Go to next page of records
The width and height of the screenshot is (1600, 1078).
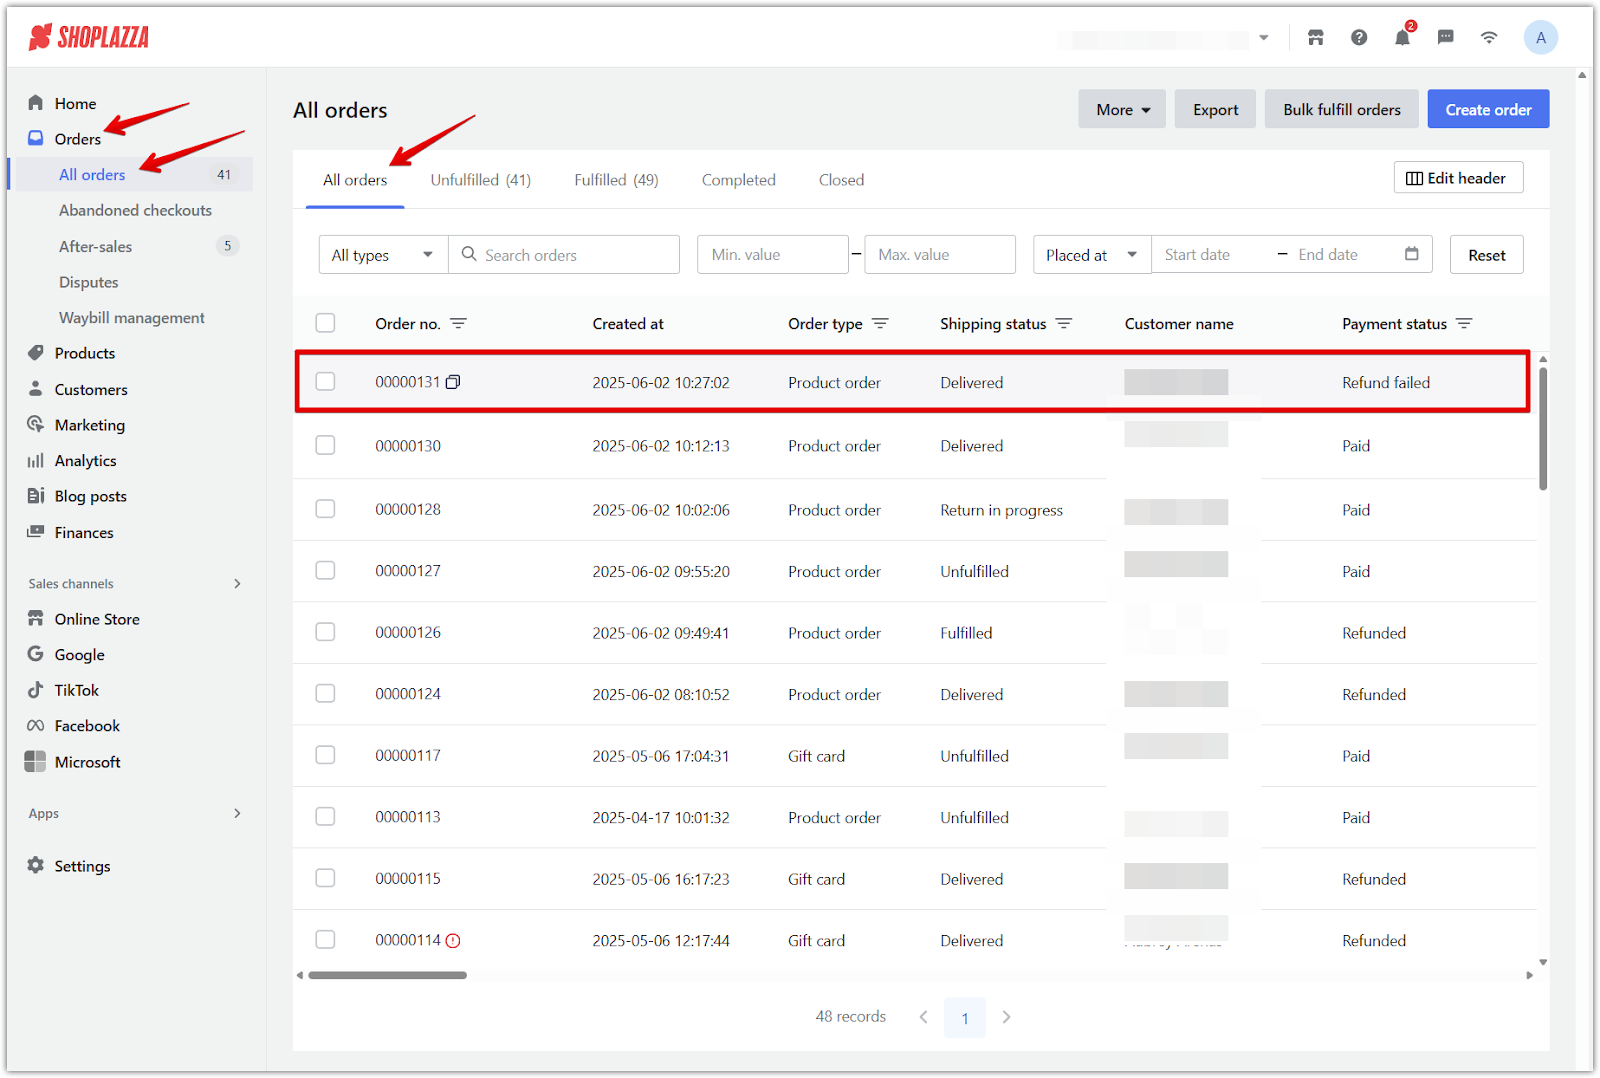tap(1006, 1017)
